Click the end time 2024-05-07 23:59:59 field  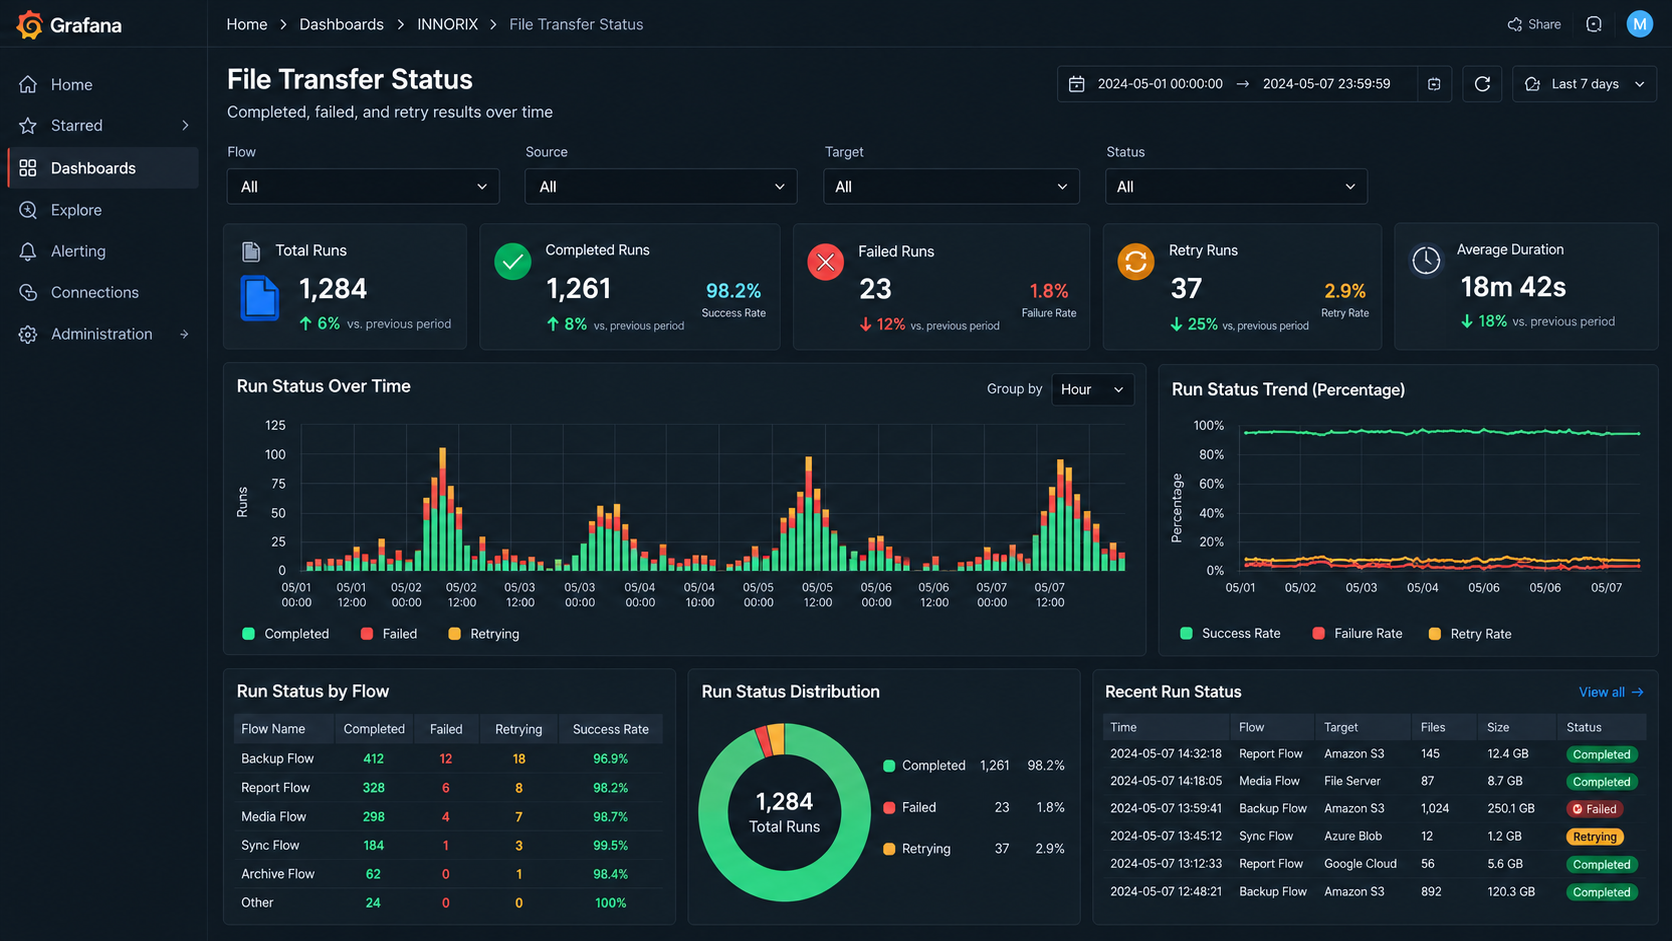(x=1326, y=84)
